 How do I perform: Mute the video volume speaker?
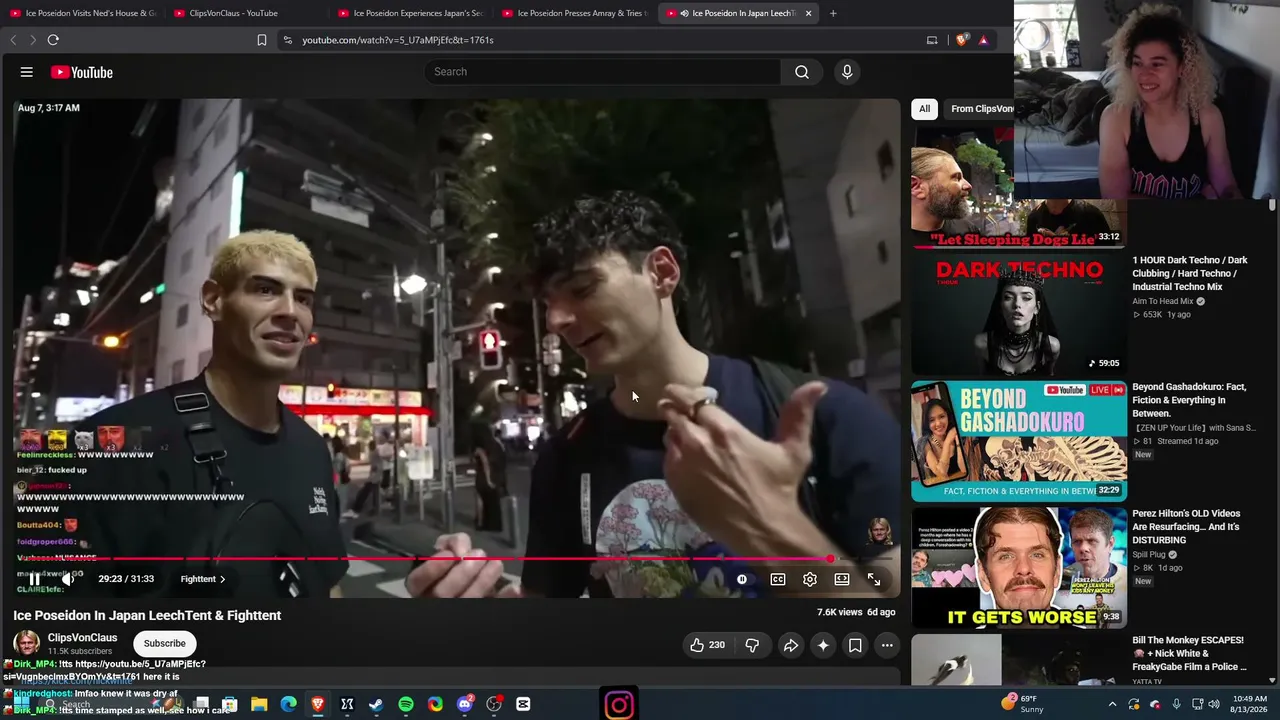pos(67,579)
